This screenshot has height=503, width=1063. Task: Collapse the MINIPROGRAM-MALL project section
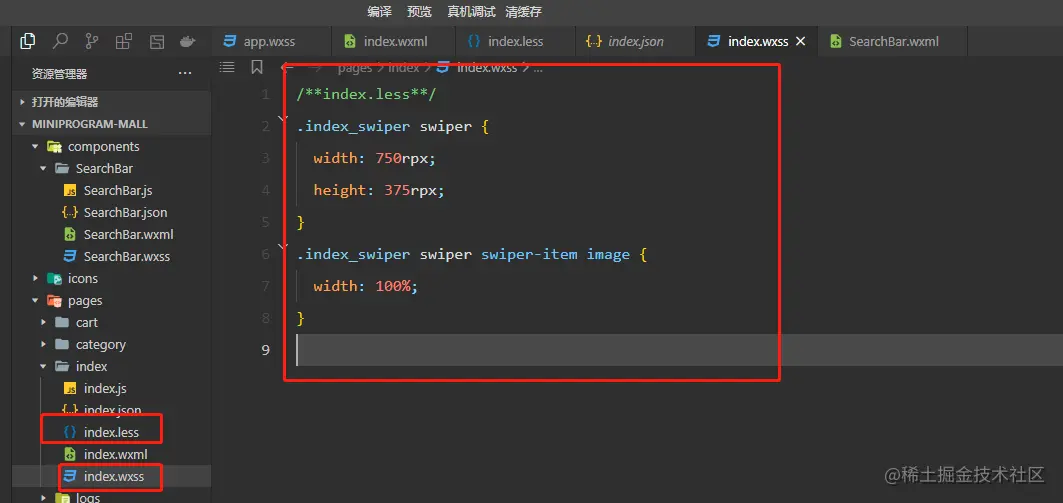112,124
